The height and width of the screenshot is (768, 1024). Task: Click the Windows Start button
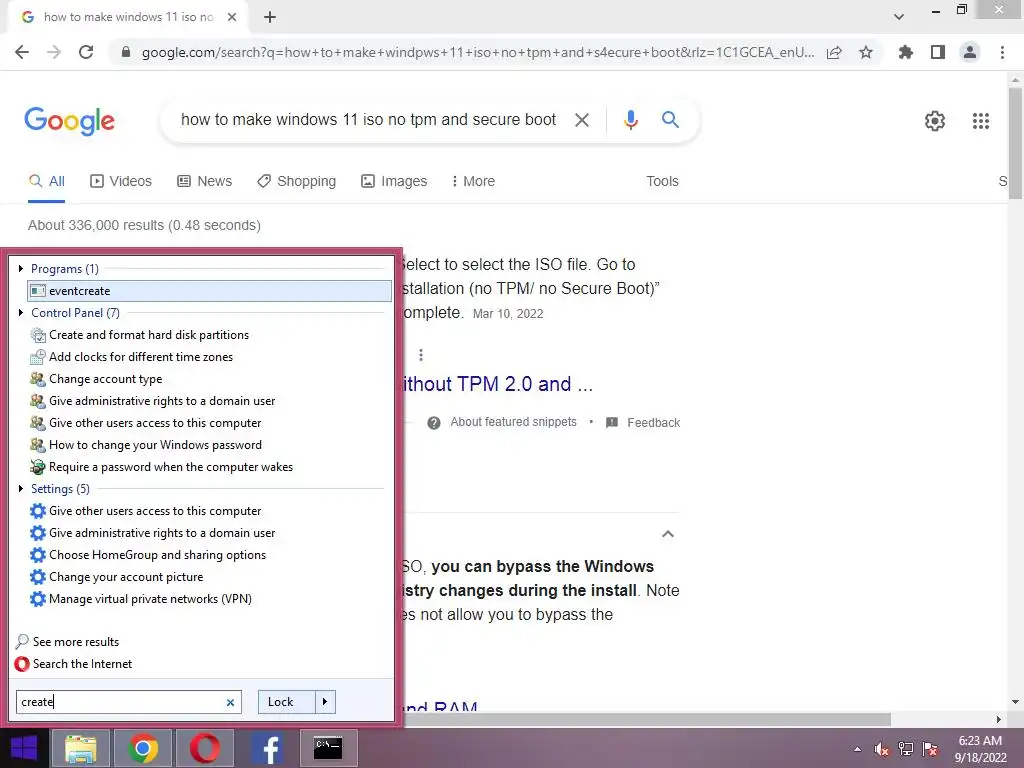24,748
